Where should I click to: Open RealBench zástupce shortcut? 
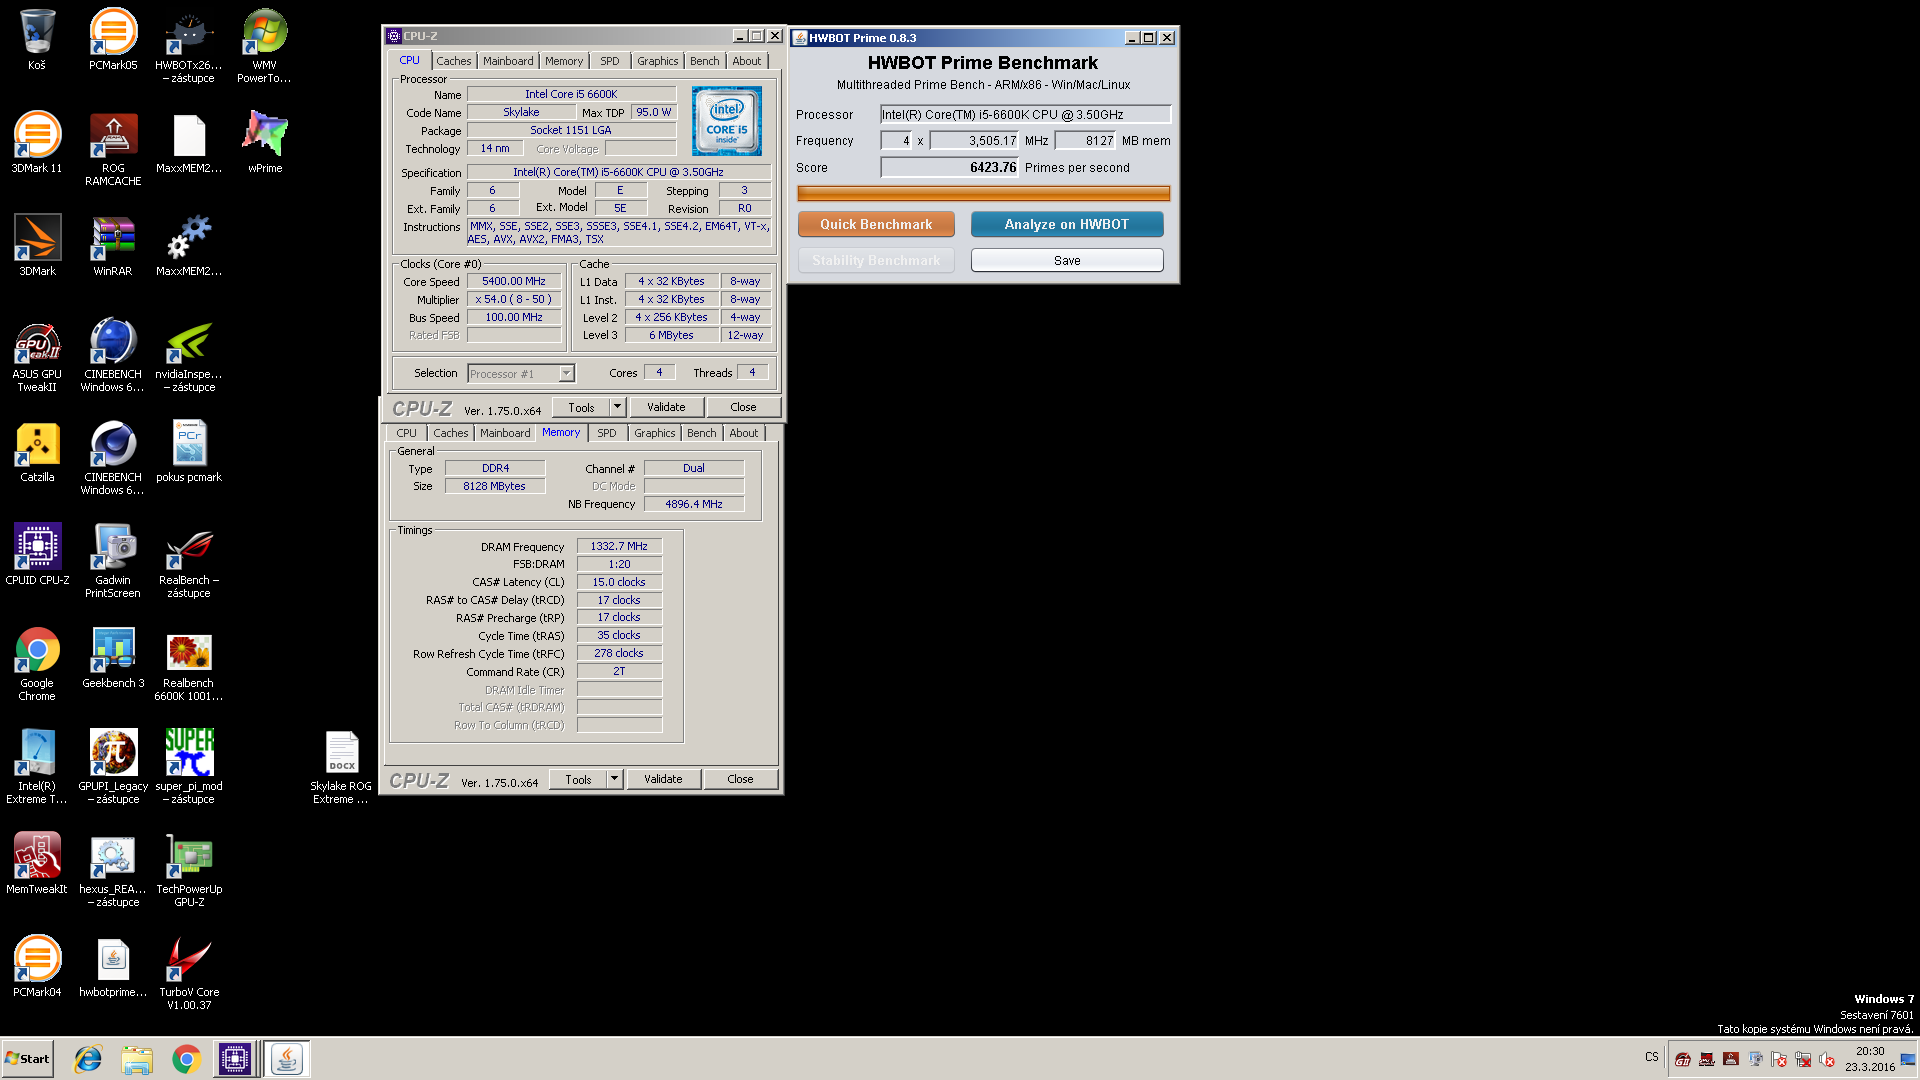(x=189, y=561)
